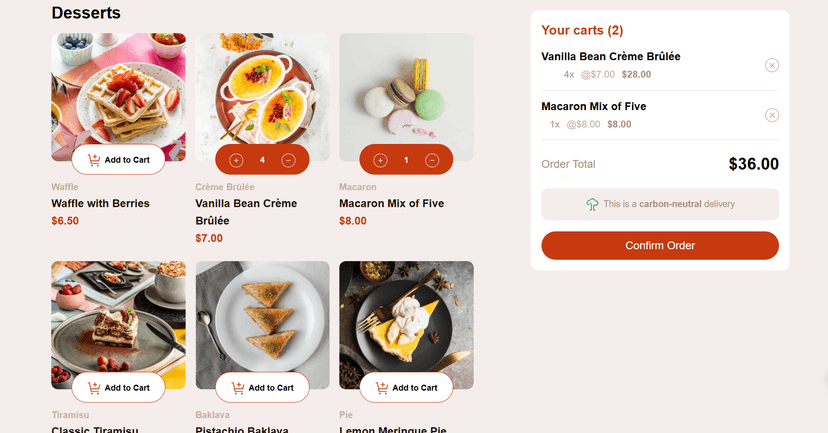Image resolution: width=828 pixels, height=433 pixels.
Task: Remove Macaron Mix of Five from cart
Action: (772, 115)
